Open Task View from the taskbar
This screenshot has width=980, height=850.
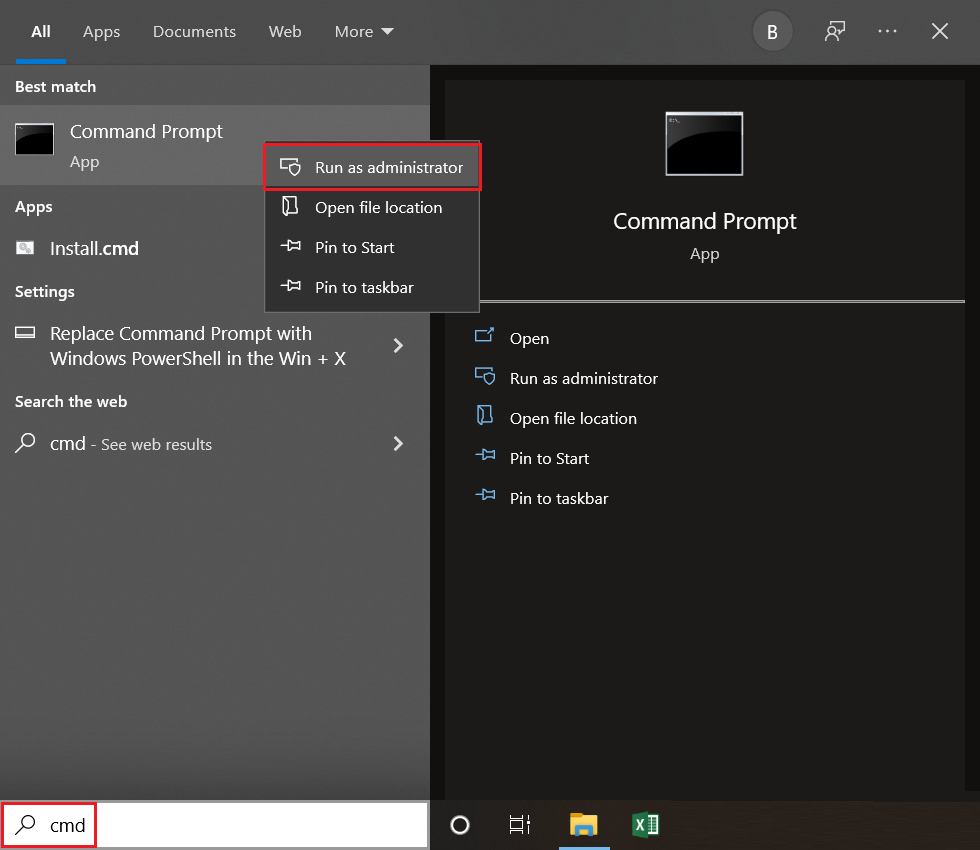[x=520, y=825]
